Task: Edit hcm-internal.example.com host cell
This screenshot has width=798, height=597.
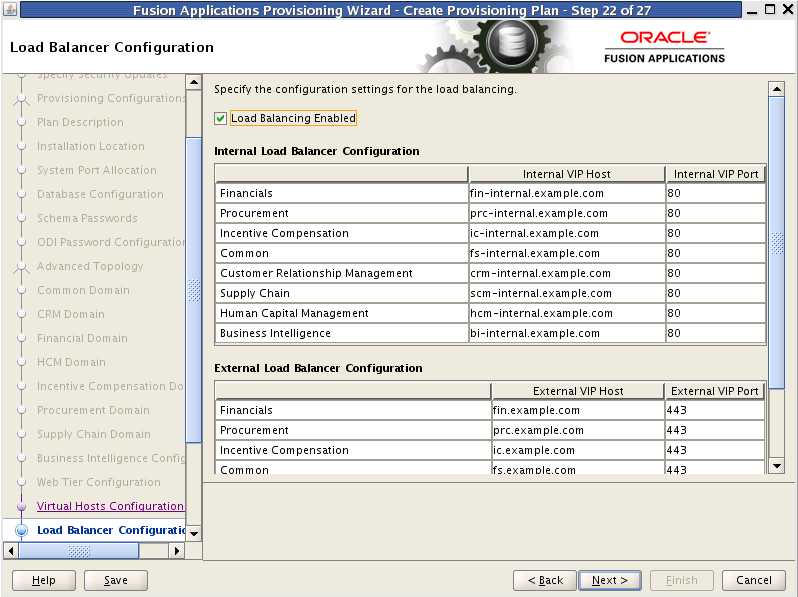Action: point(567,313)
